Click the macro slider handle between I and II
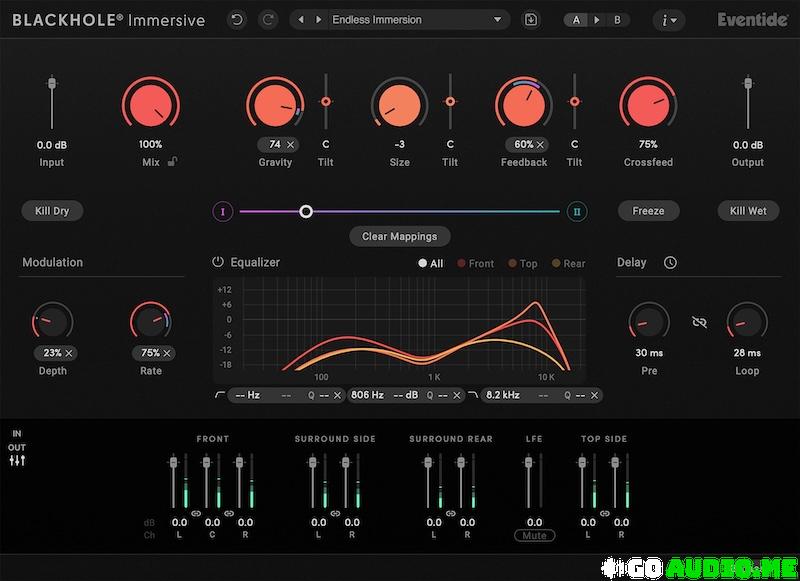The height and width of the screenshot is (581, 800). tap(306, 211)
